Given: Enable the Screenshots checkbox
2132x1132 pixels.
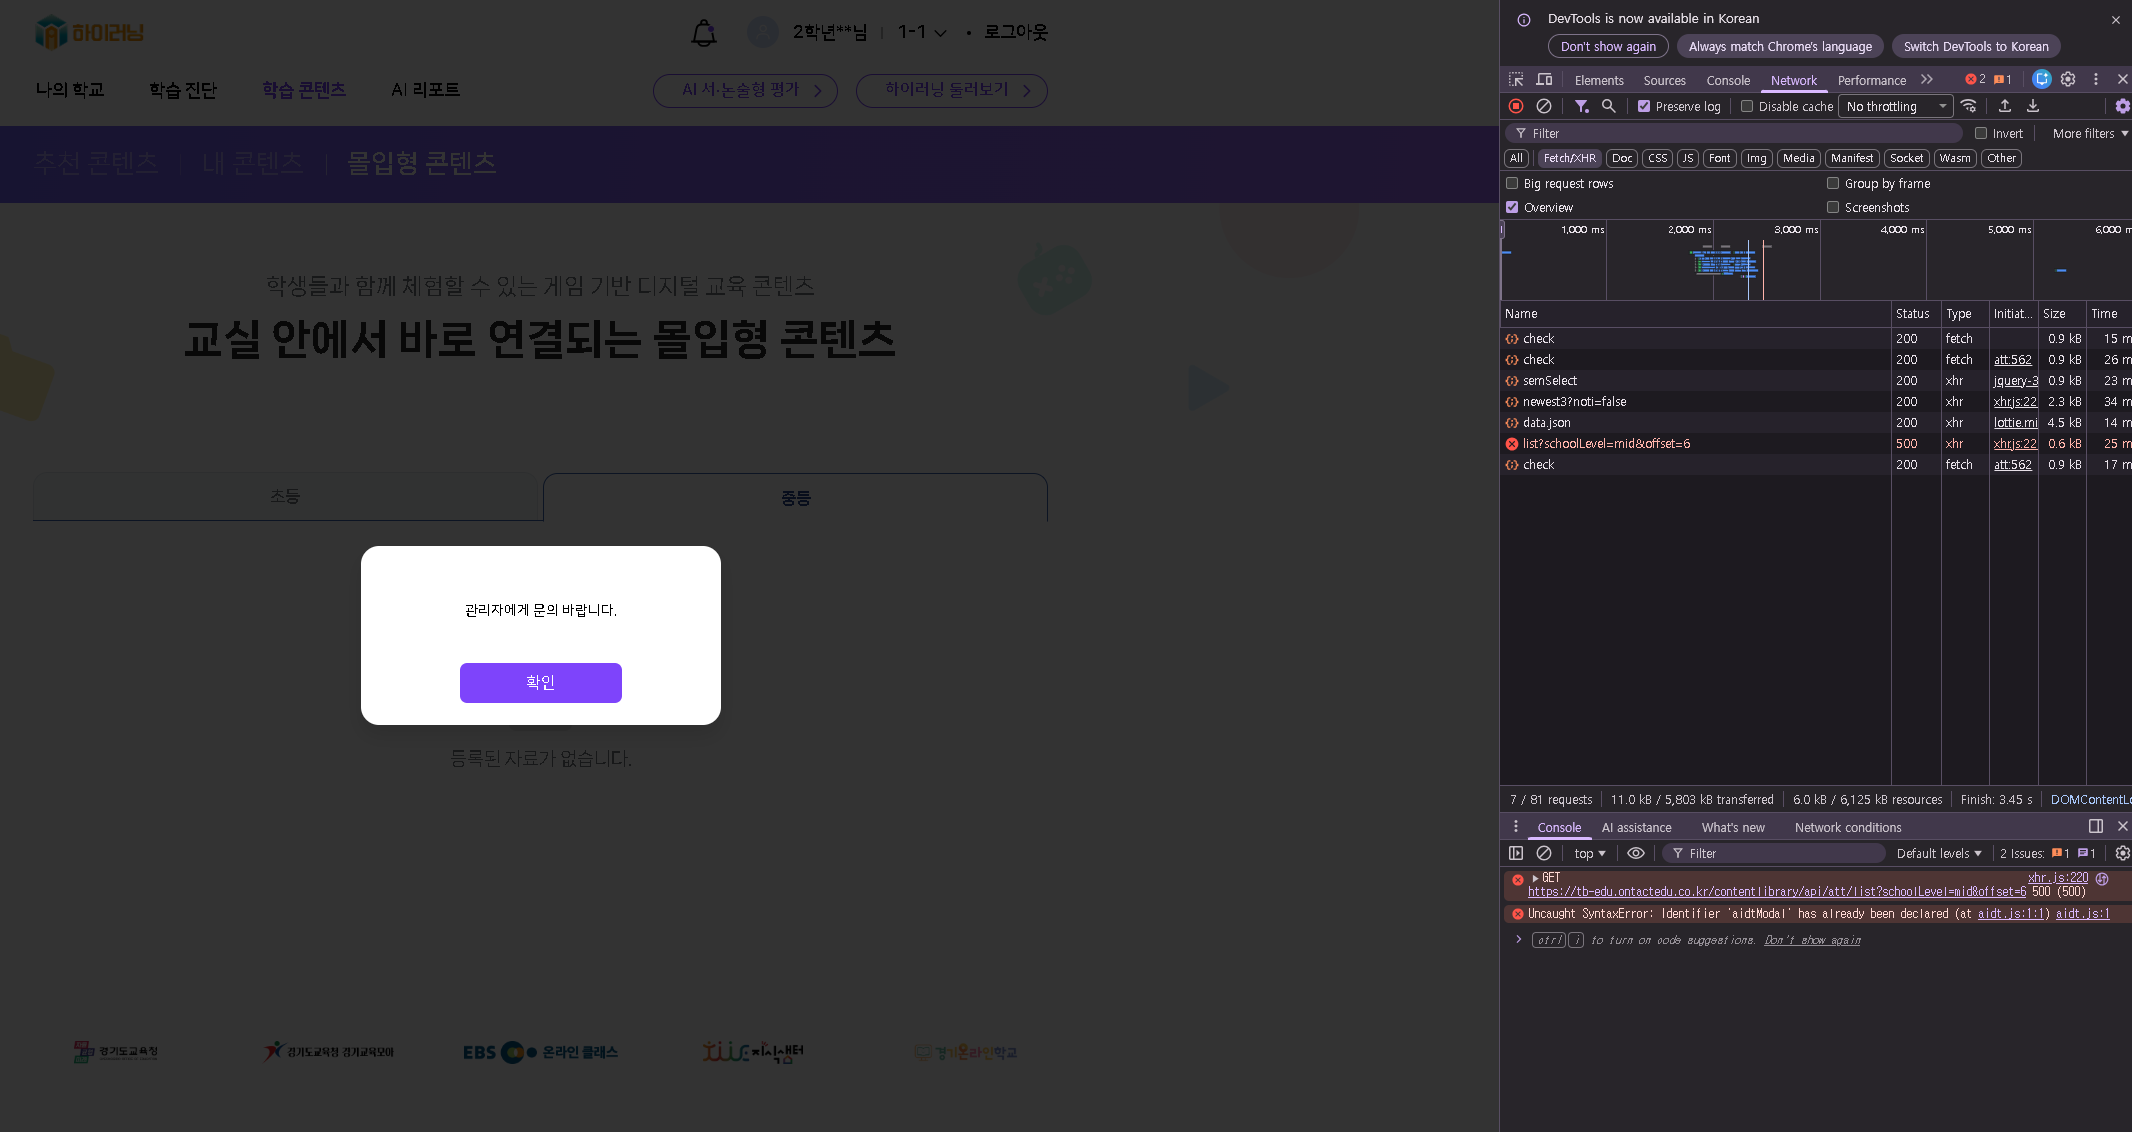Looking at the screenshot, I should 1833,207.
